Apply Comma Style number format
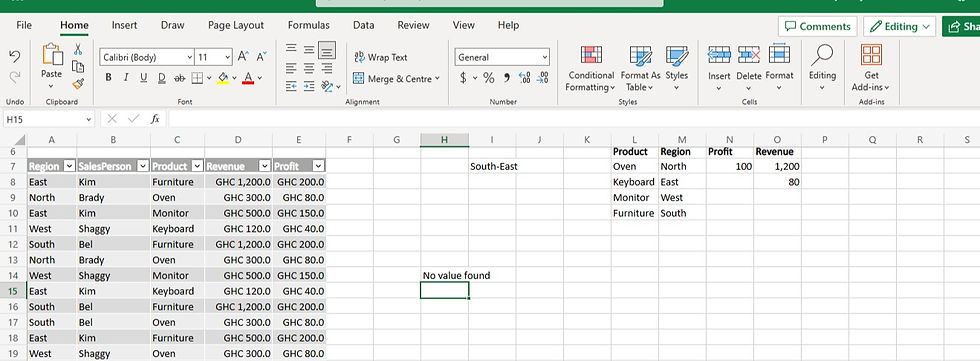 pos(507,78)
